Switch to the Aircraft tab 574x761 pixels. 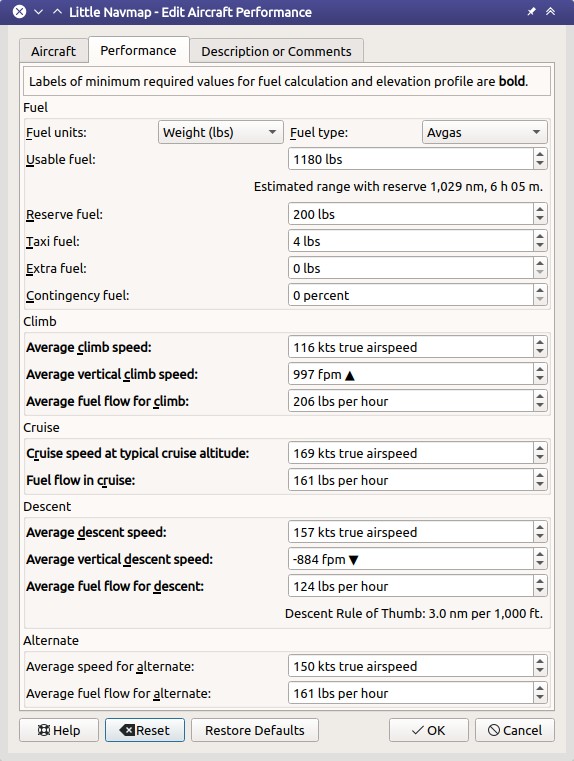pyautogui.click(x=53, y=51)
